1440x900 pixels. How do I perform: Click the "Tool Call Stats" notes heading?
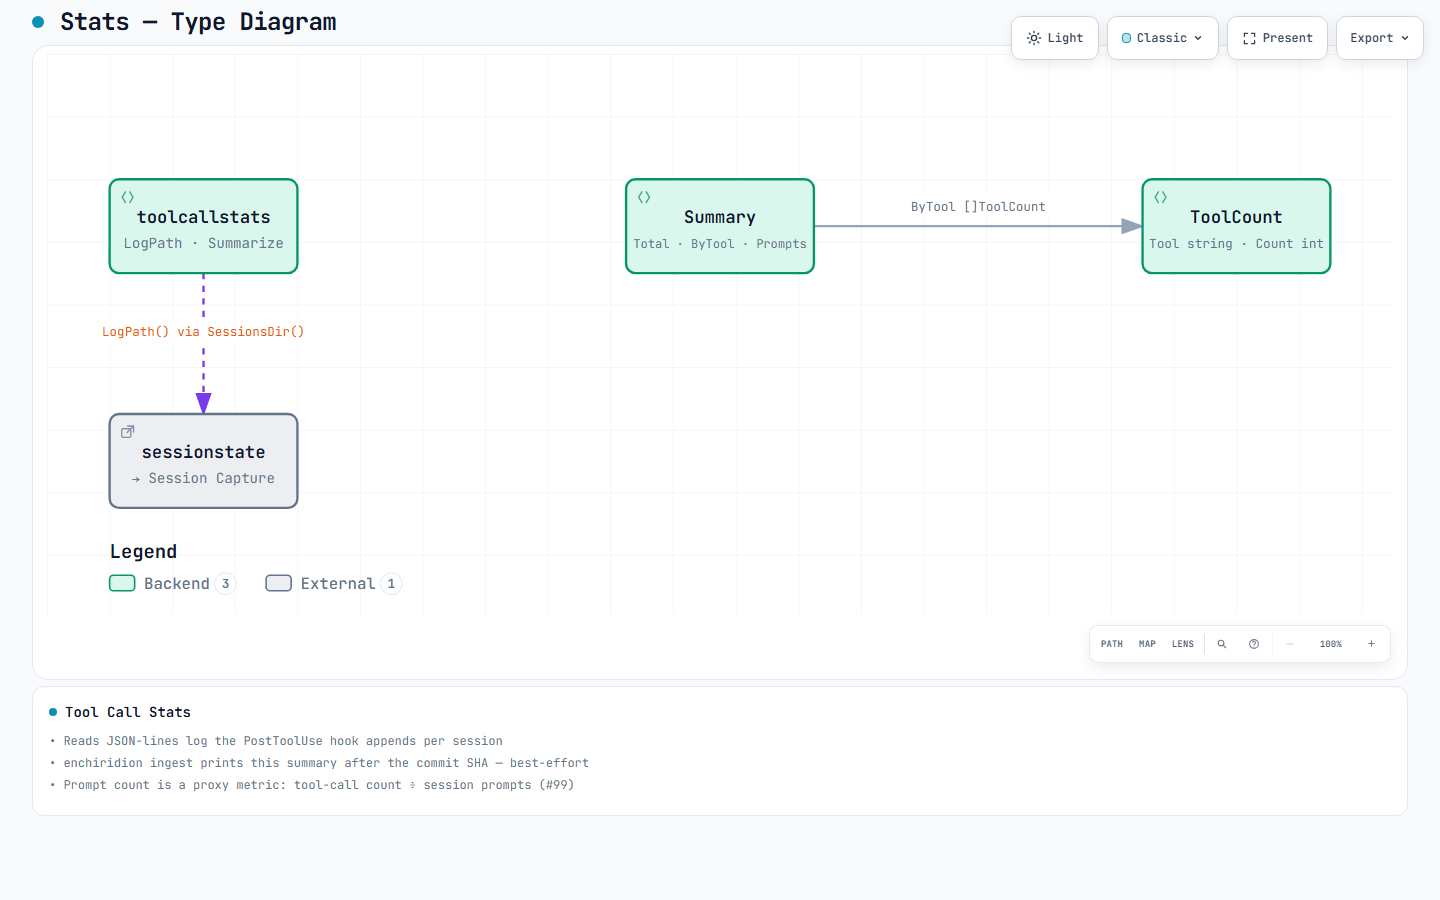[128, 712]
